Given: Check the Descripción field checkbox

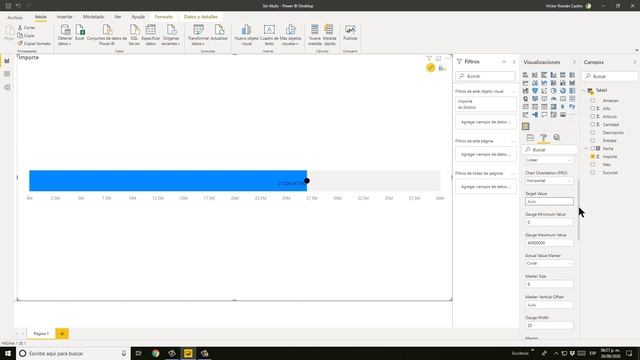Looking at the screenshot, I should point(593,132).
